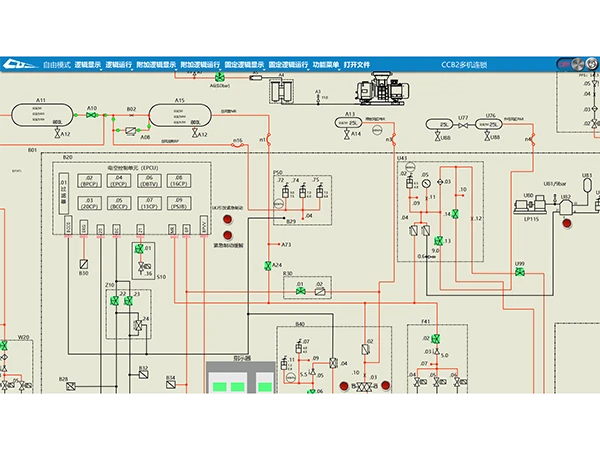600x450 pixels.
Task: Select 逻辑显示 in the menu bar
Action: (x=87, y=64)
